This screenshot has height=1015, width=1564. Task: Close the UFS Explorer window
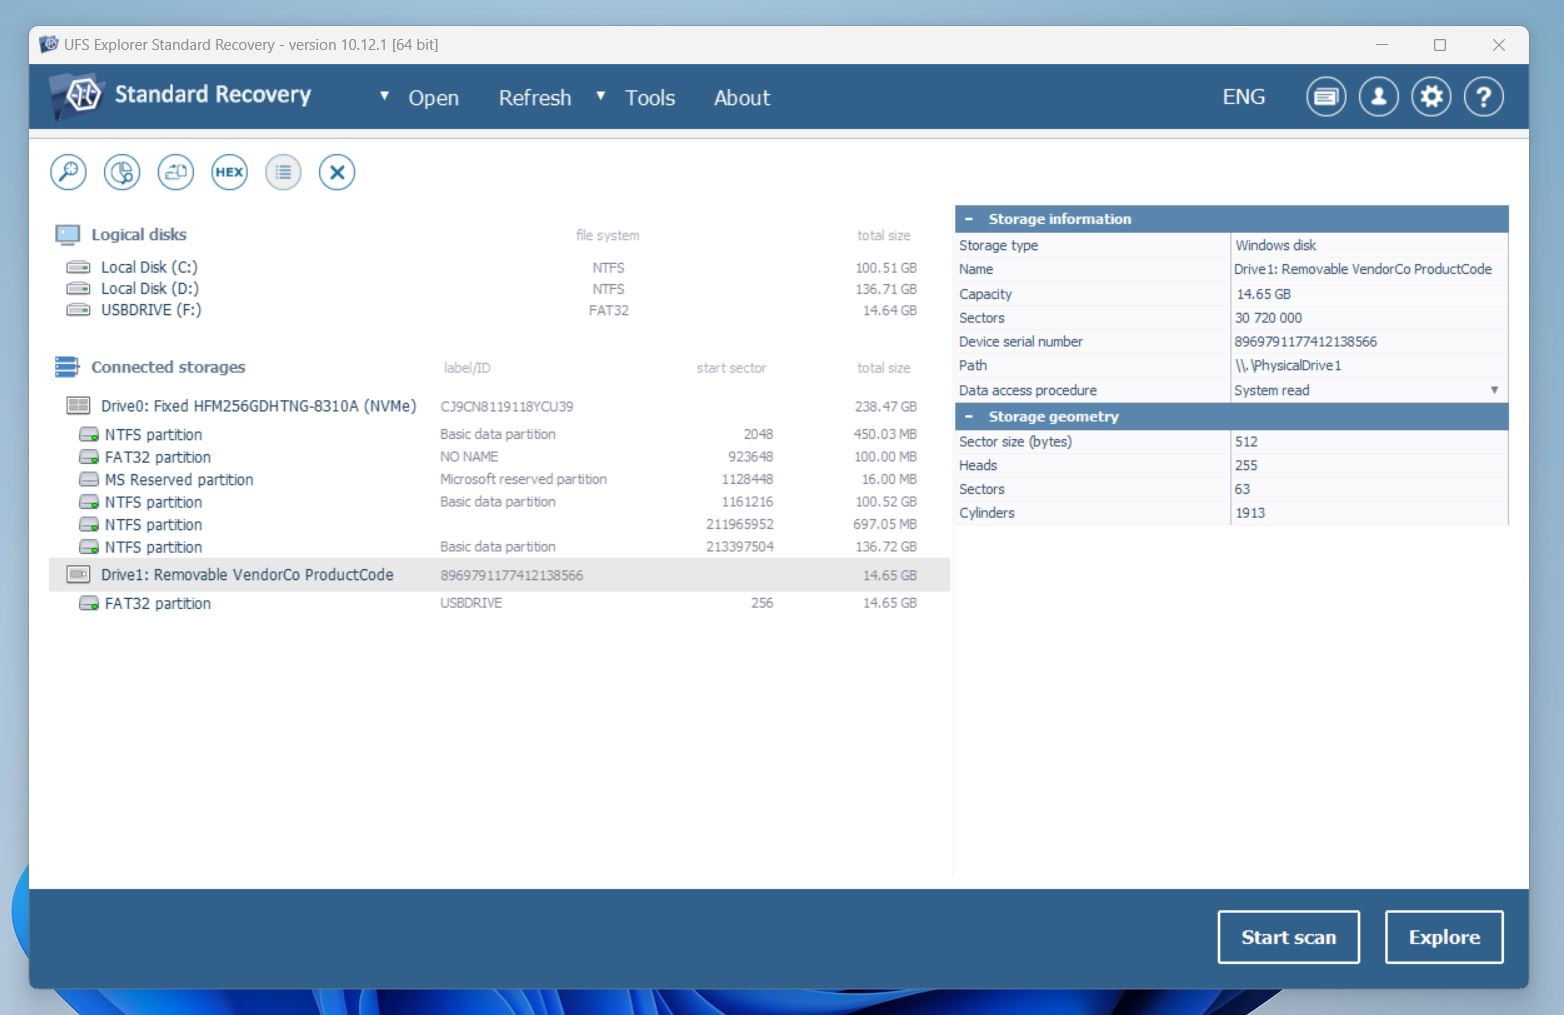click(x=1498, y=45)
